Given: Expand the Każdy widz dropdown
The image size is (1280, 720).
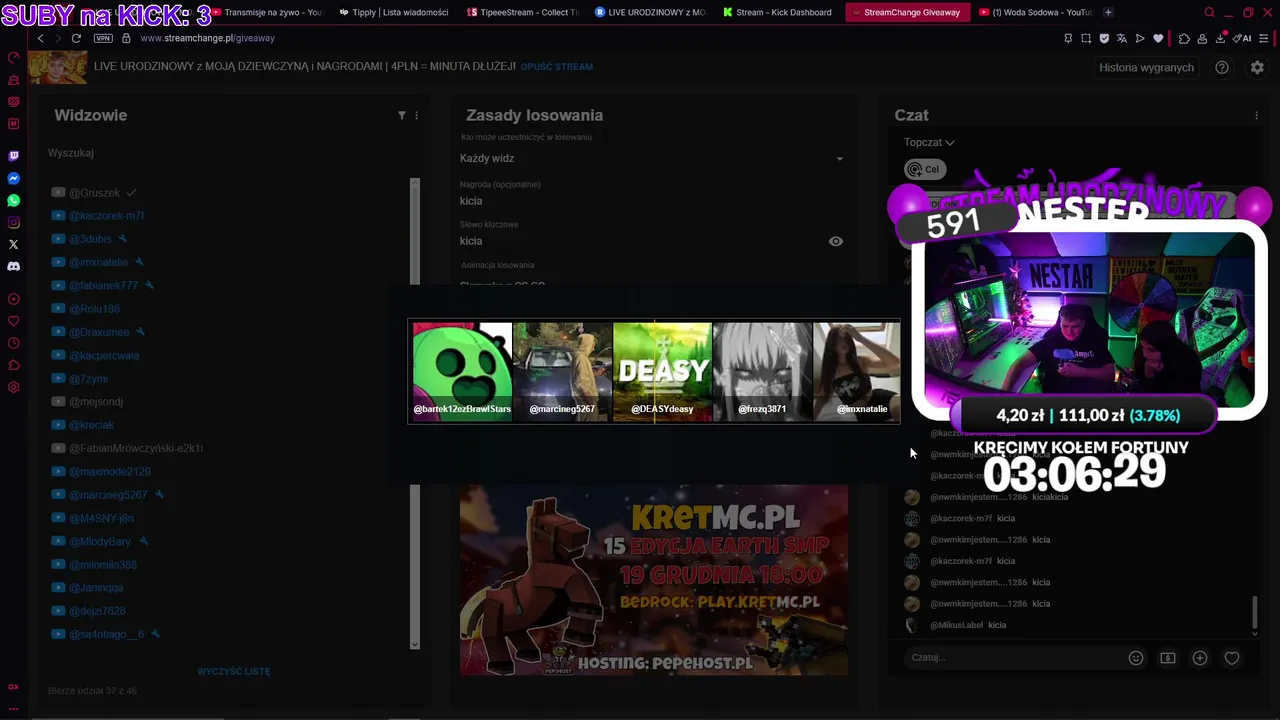Looking at the screenshot, I should click(x=652, y=158).
